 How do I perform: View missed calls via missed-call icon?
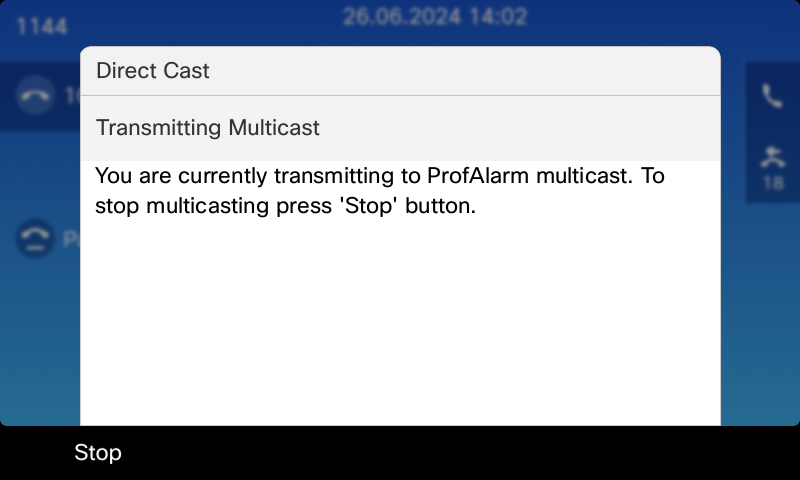[x=773, y=157]
